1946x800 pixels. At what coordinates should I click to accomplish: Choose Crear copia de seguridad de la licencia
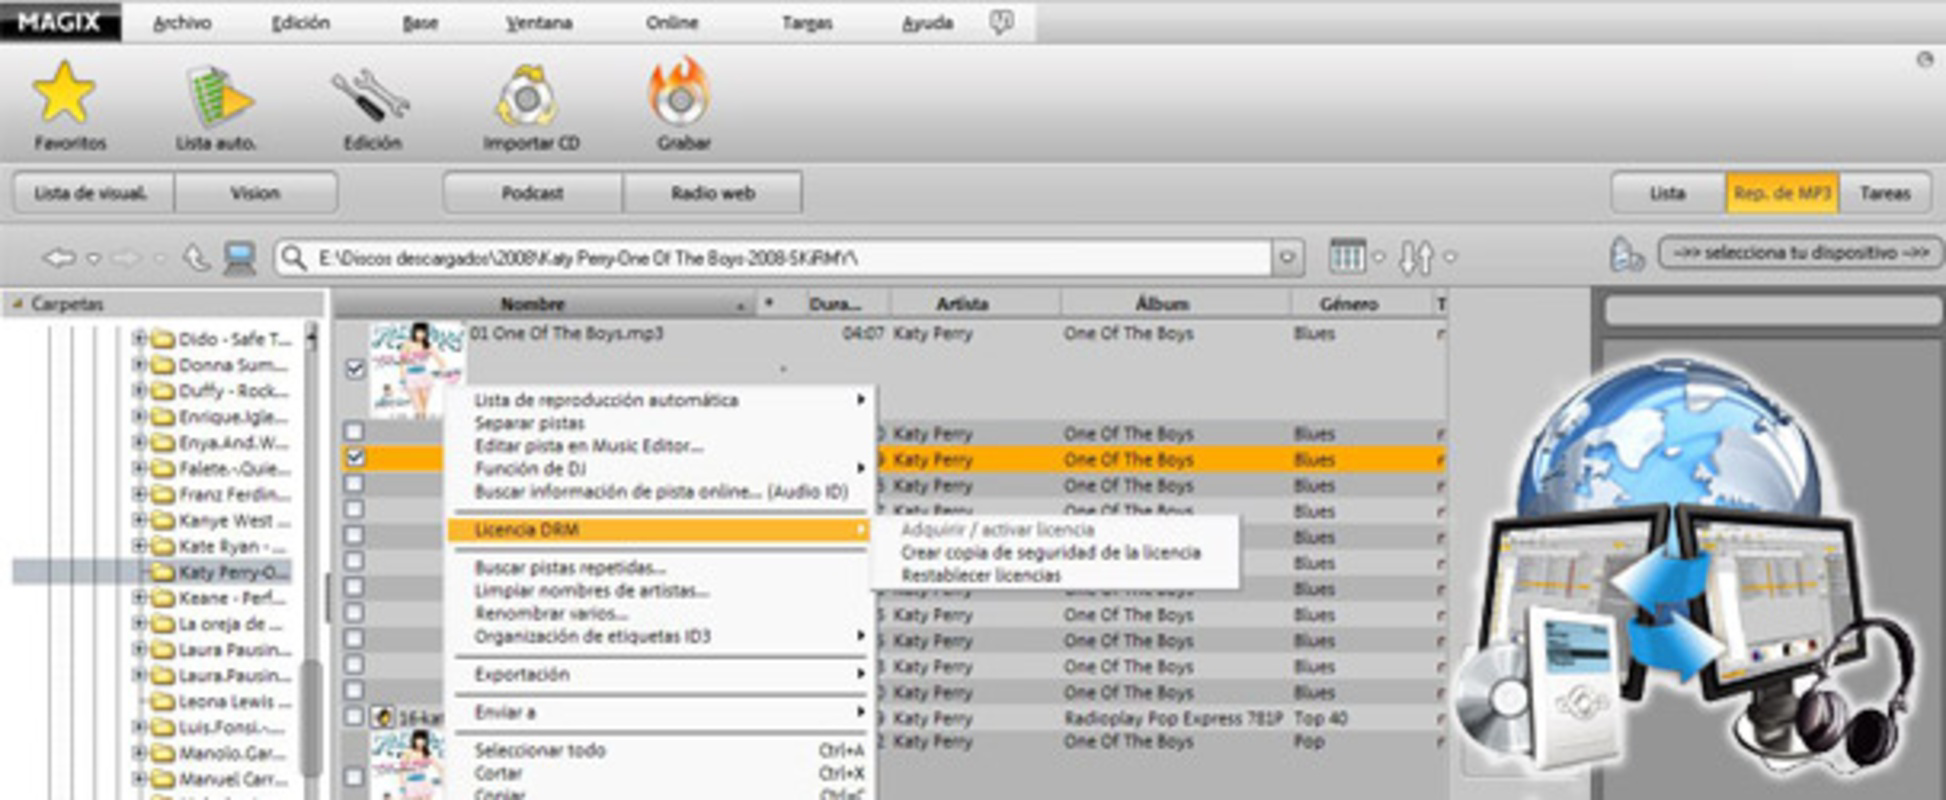[1051, 552]
